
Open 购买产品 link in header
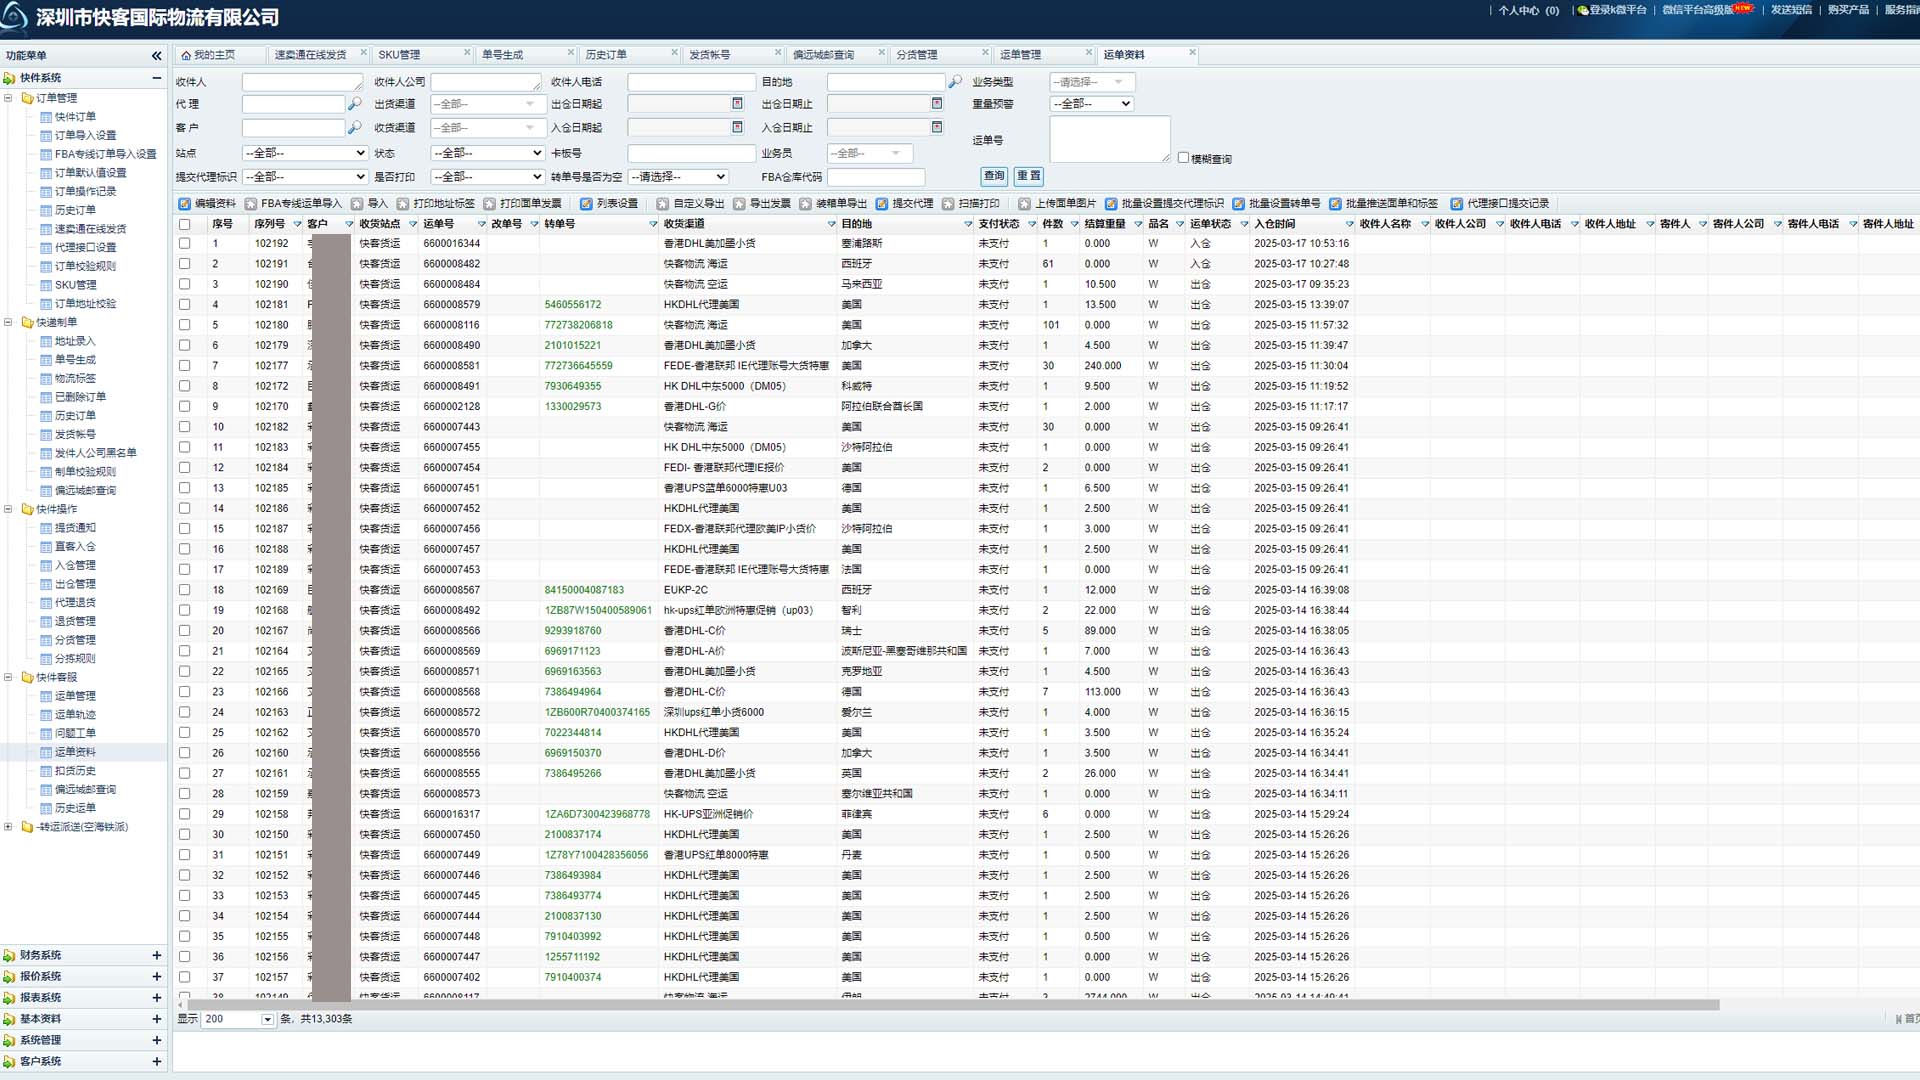(x=1848, y=10)
